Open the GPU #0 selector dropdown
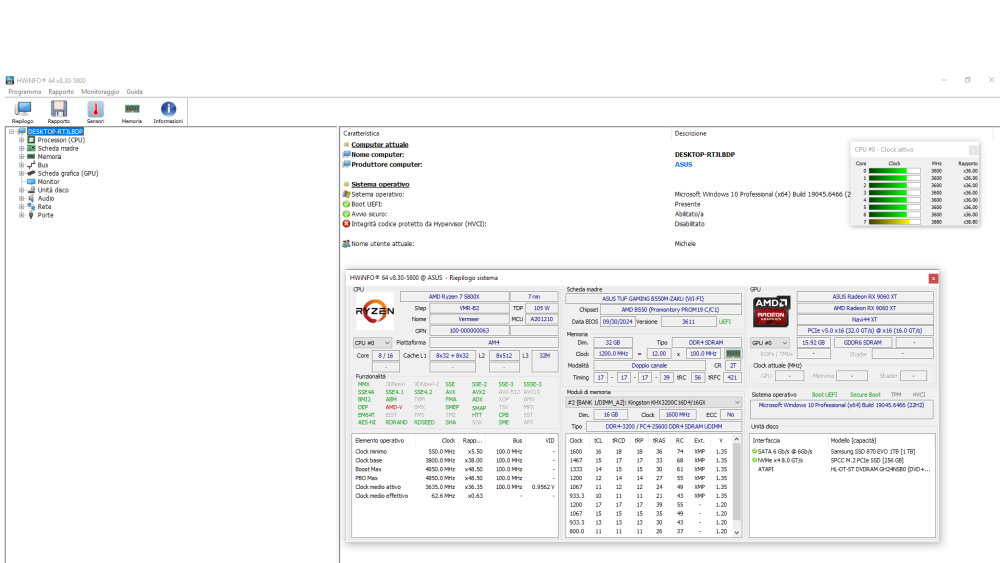This screenshot has height=563, width=1000. click(x=770, y=342)
